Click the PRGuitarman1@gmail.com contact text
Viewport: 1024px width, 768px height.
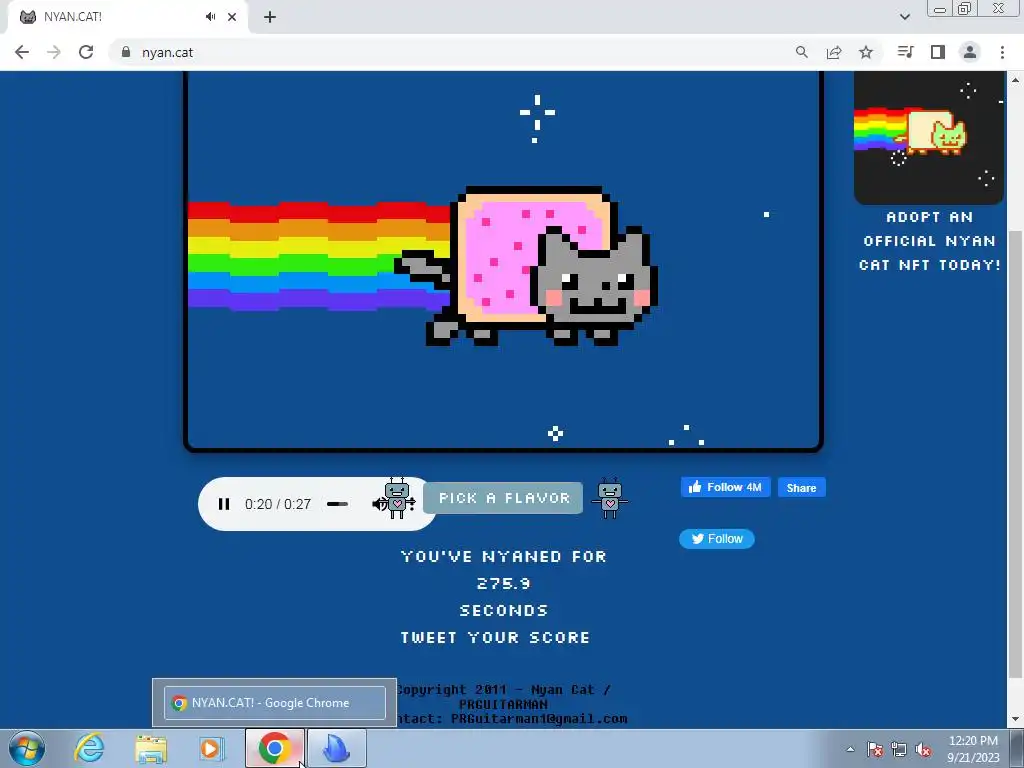tap(539, 719)
